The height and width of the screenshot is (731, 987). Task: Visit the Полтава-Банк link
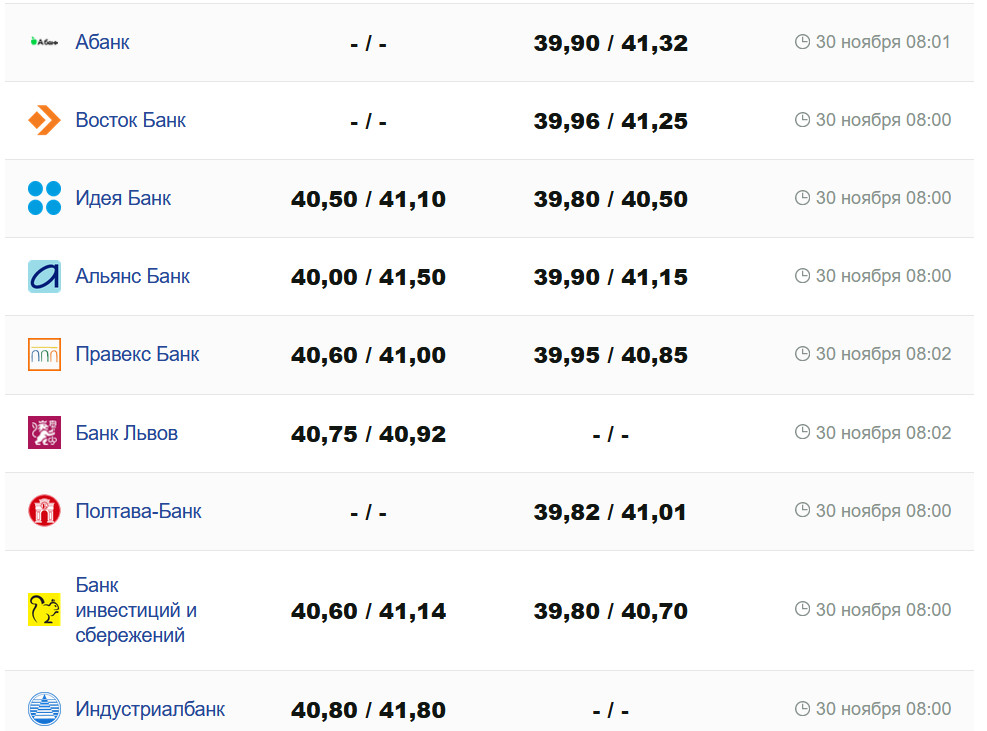[138, 511]
